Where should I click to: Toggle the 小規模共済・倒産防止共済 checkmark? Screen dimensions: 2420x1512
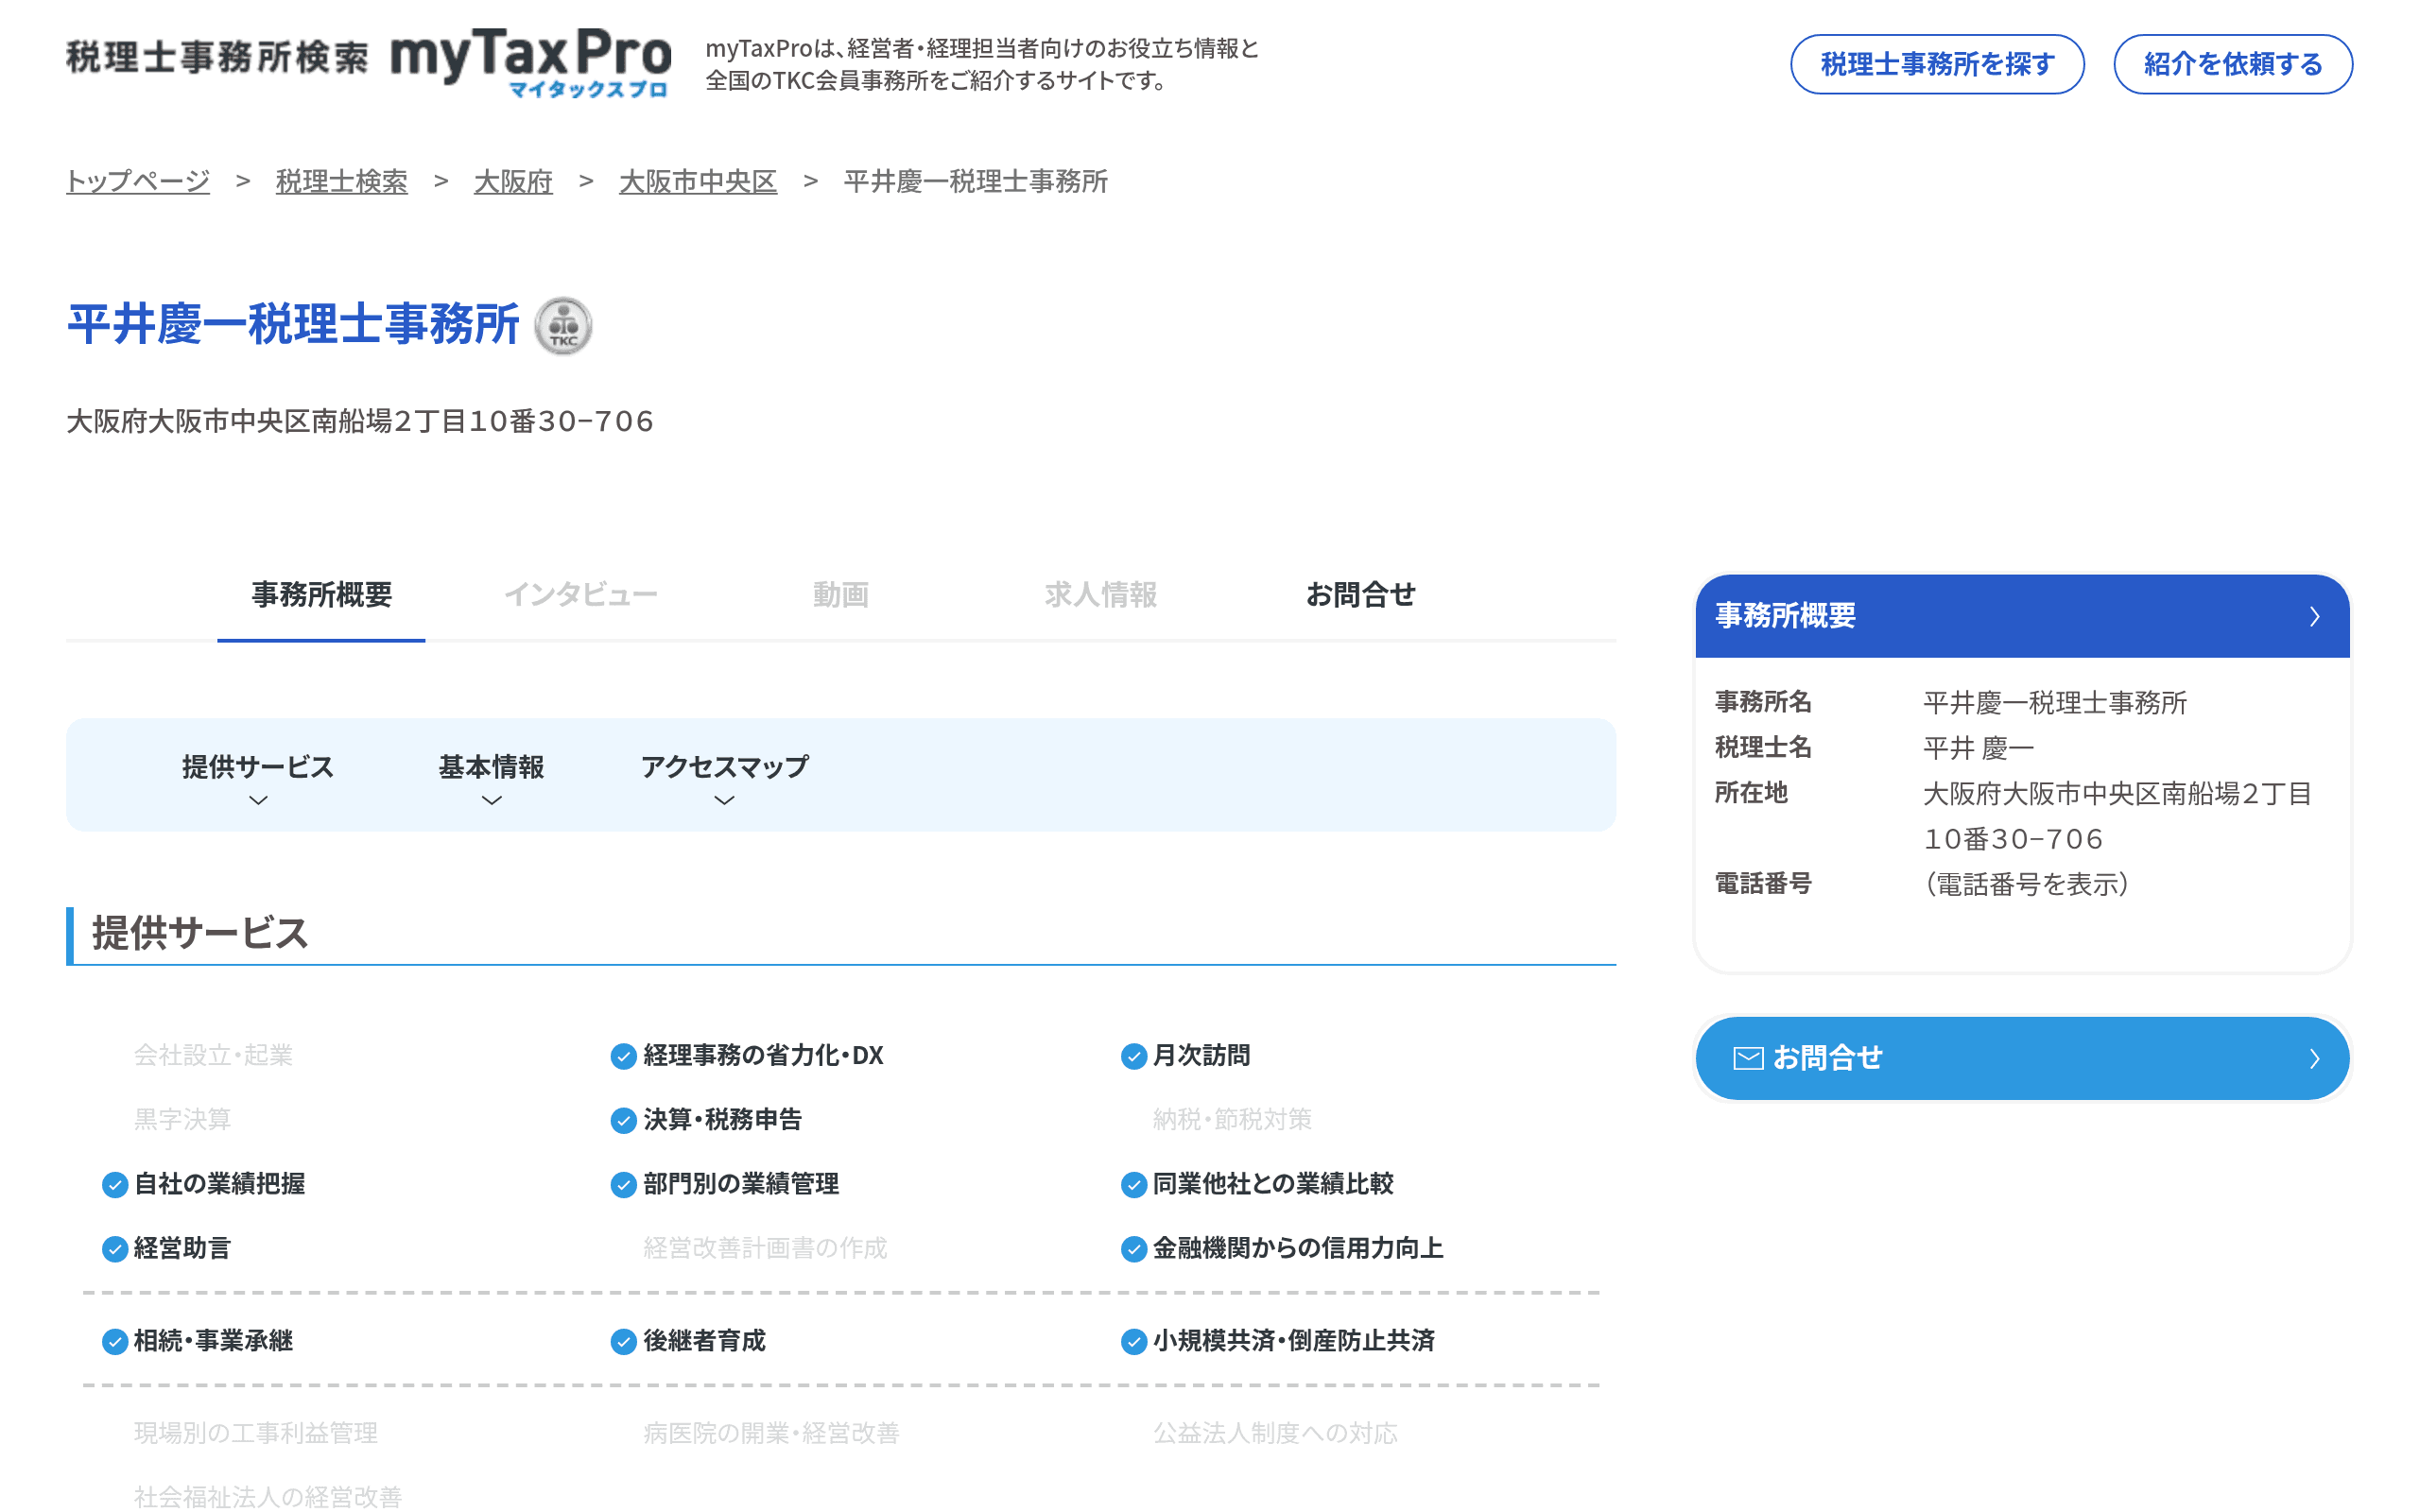pyautogui.click(x=1133, y=1342)
